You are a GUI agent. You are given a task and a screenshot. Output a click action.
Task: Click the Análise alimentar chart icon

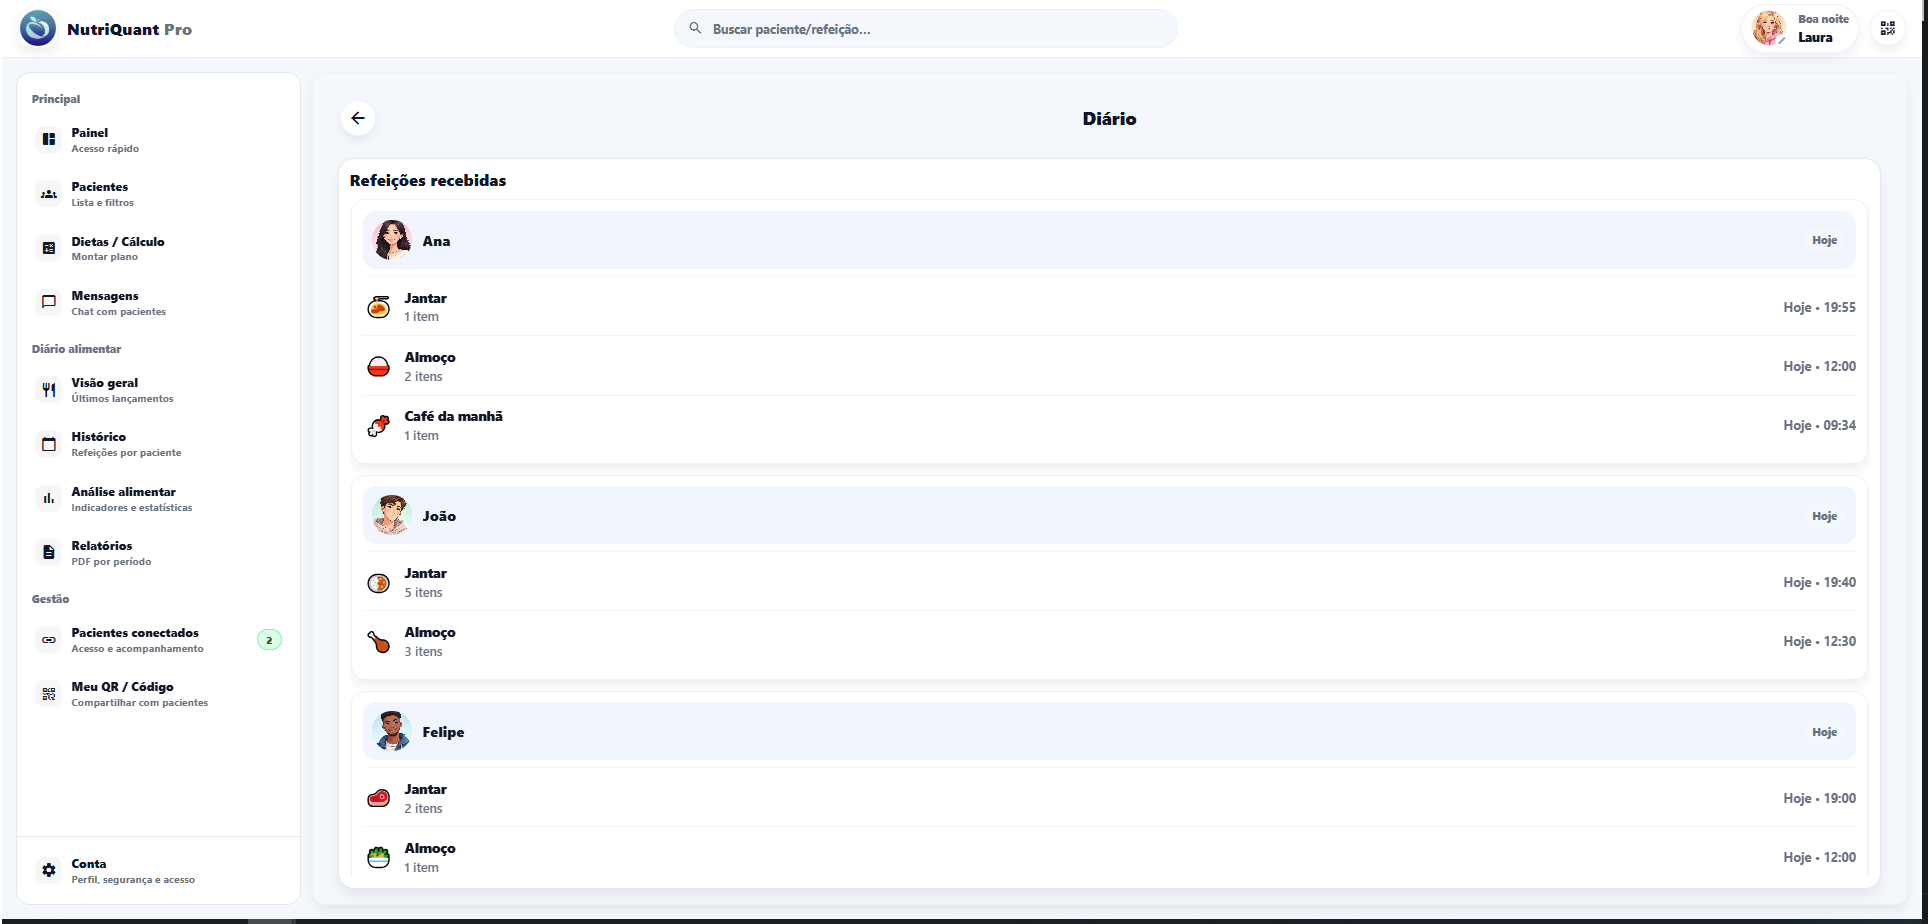point(49,499)
